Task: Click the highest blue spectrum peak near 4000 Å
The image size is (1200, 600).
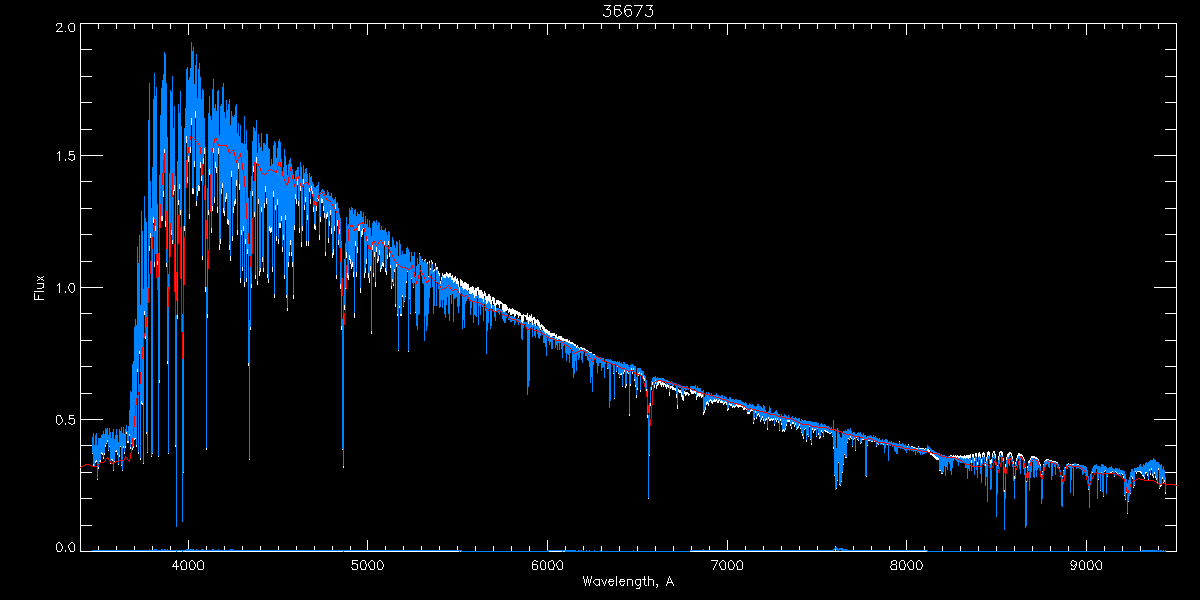Action: pyautogui.click(x=191, y=50)
